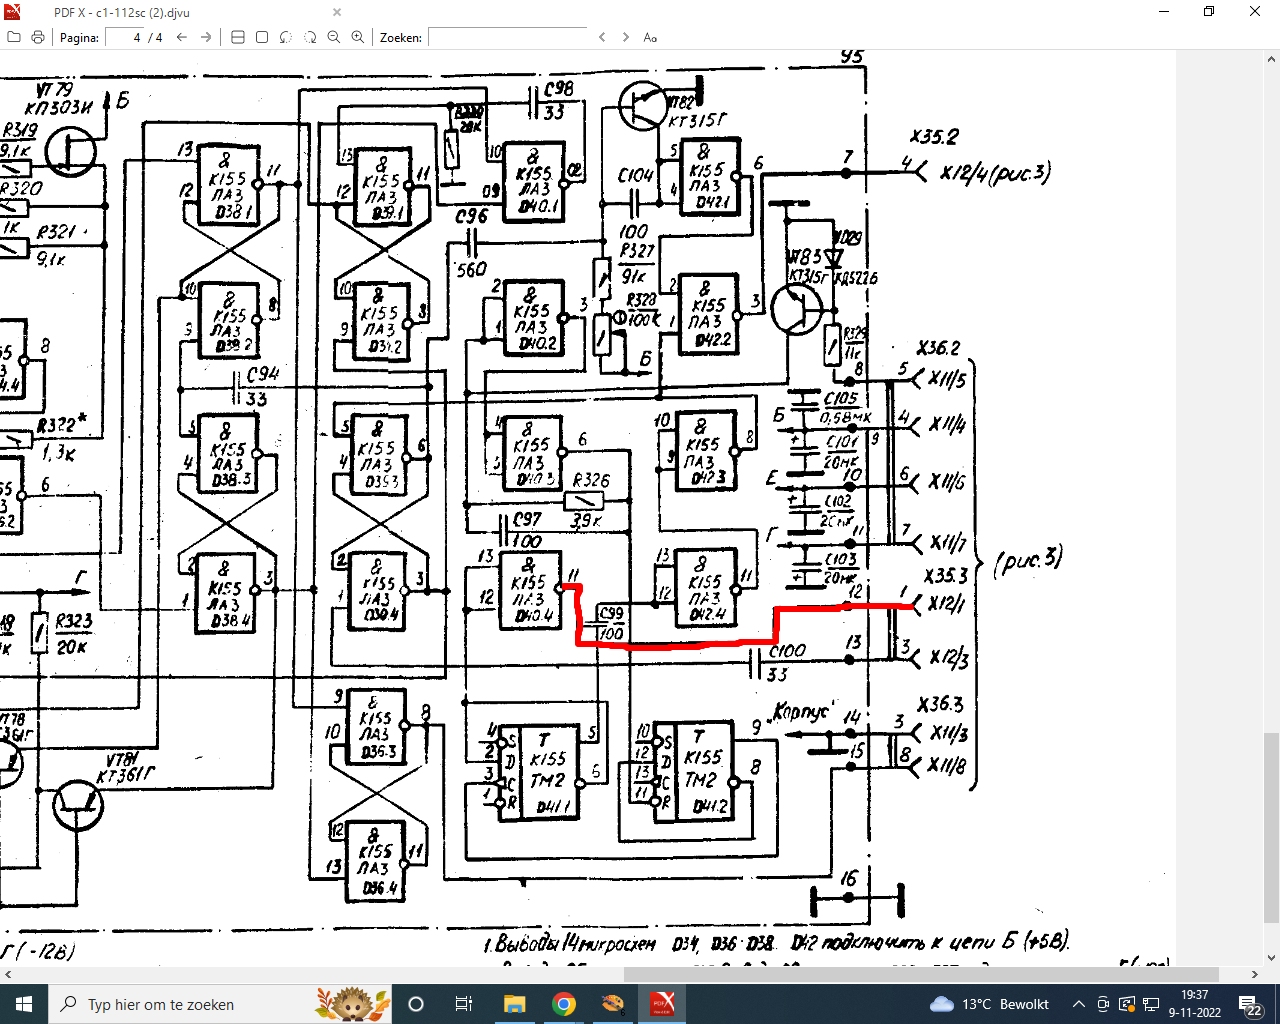This screenshot has width=1280, height=1024.
Task: Toggle match case Aa option
Action: tap(650, 37)
